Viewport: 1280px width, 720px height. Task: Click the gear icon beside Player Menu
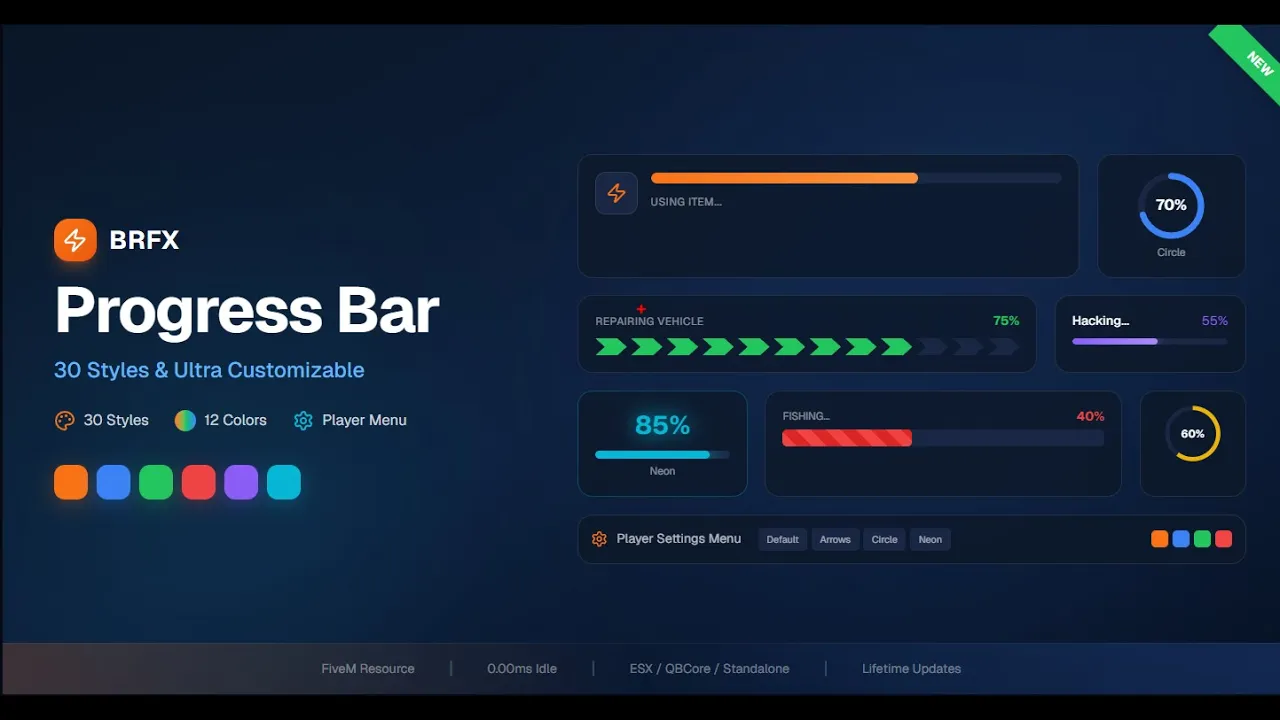(x=303, y=421)
